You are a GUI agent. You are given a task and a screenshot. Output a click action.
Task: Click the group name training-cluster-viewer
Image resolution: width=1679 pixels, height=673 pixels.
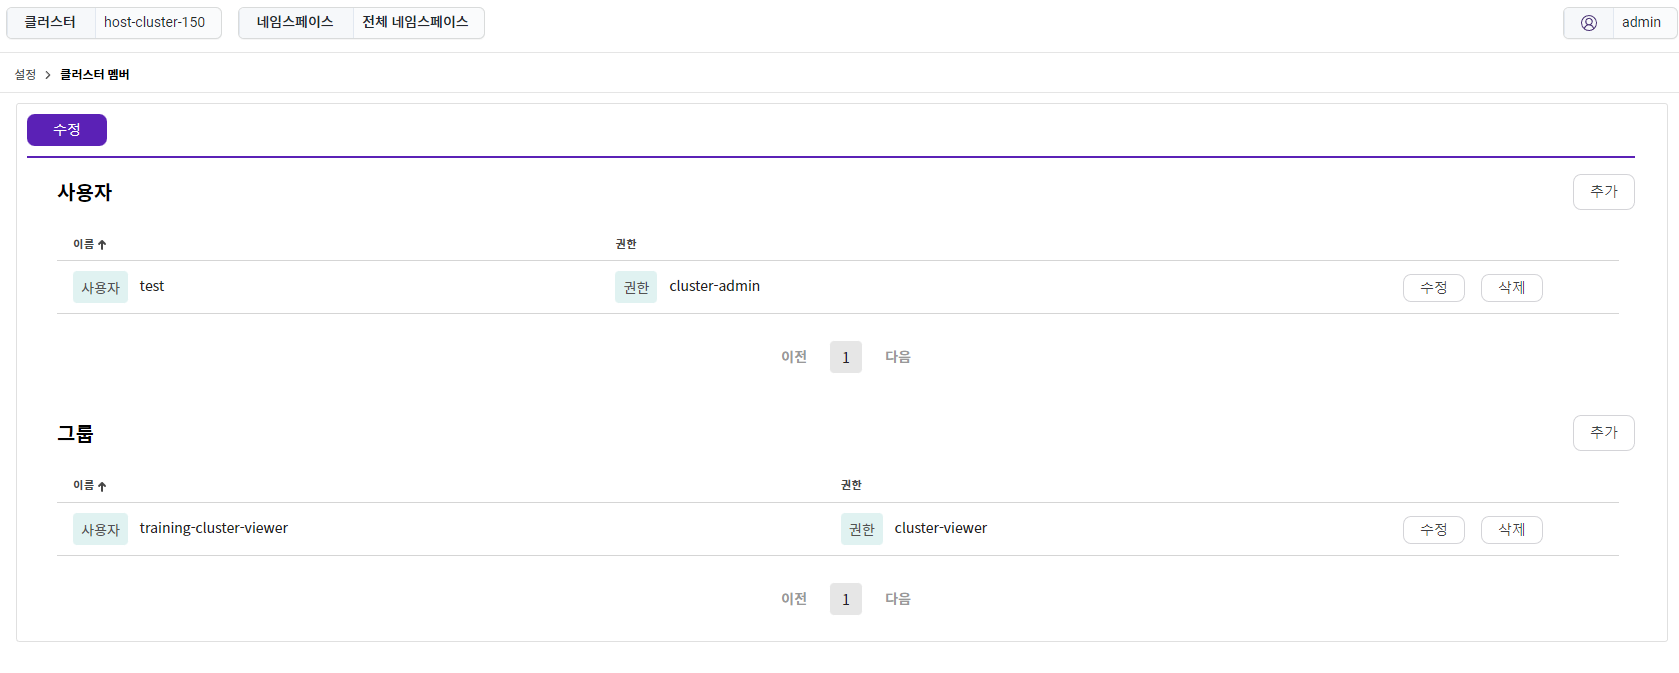click(x=214, y=529)
